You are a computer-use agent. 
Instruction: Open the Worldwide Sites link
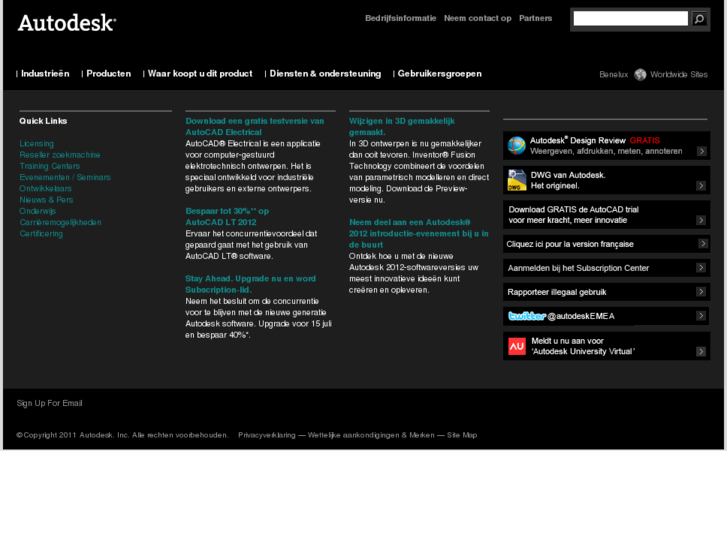(679, 75)
